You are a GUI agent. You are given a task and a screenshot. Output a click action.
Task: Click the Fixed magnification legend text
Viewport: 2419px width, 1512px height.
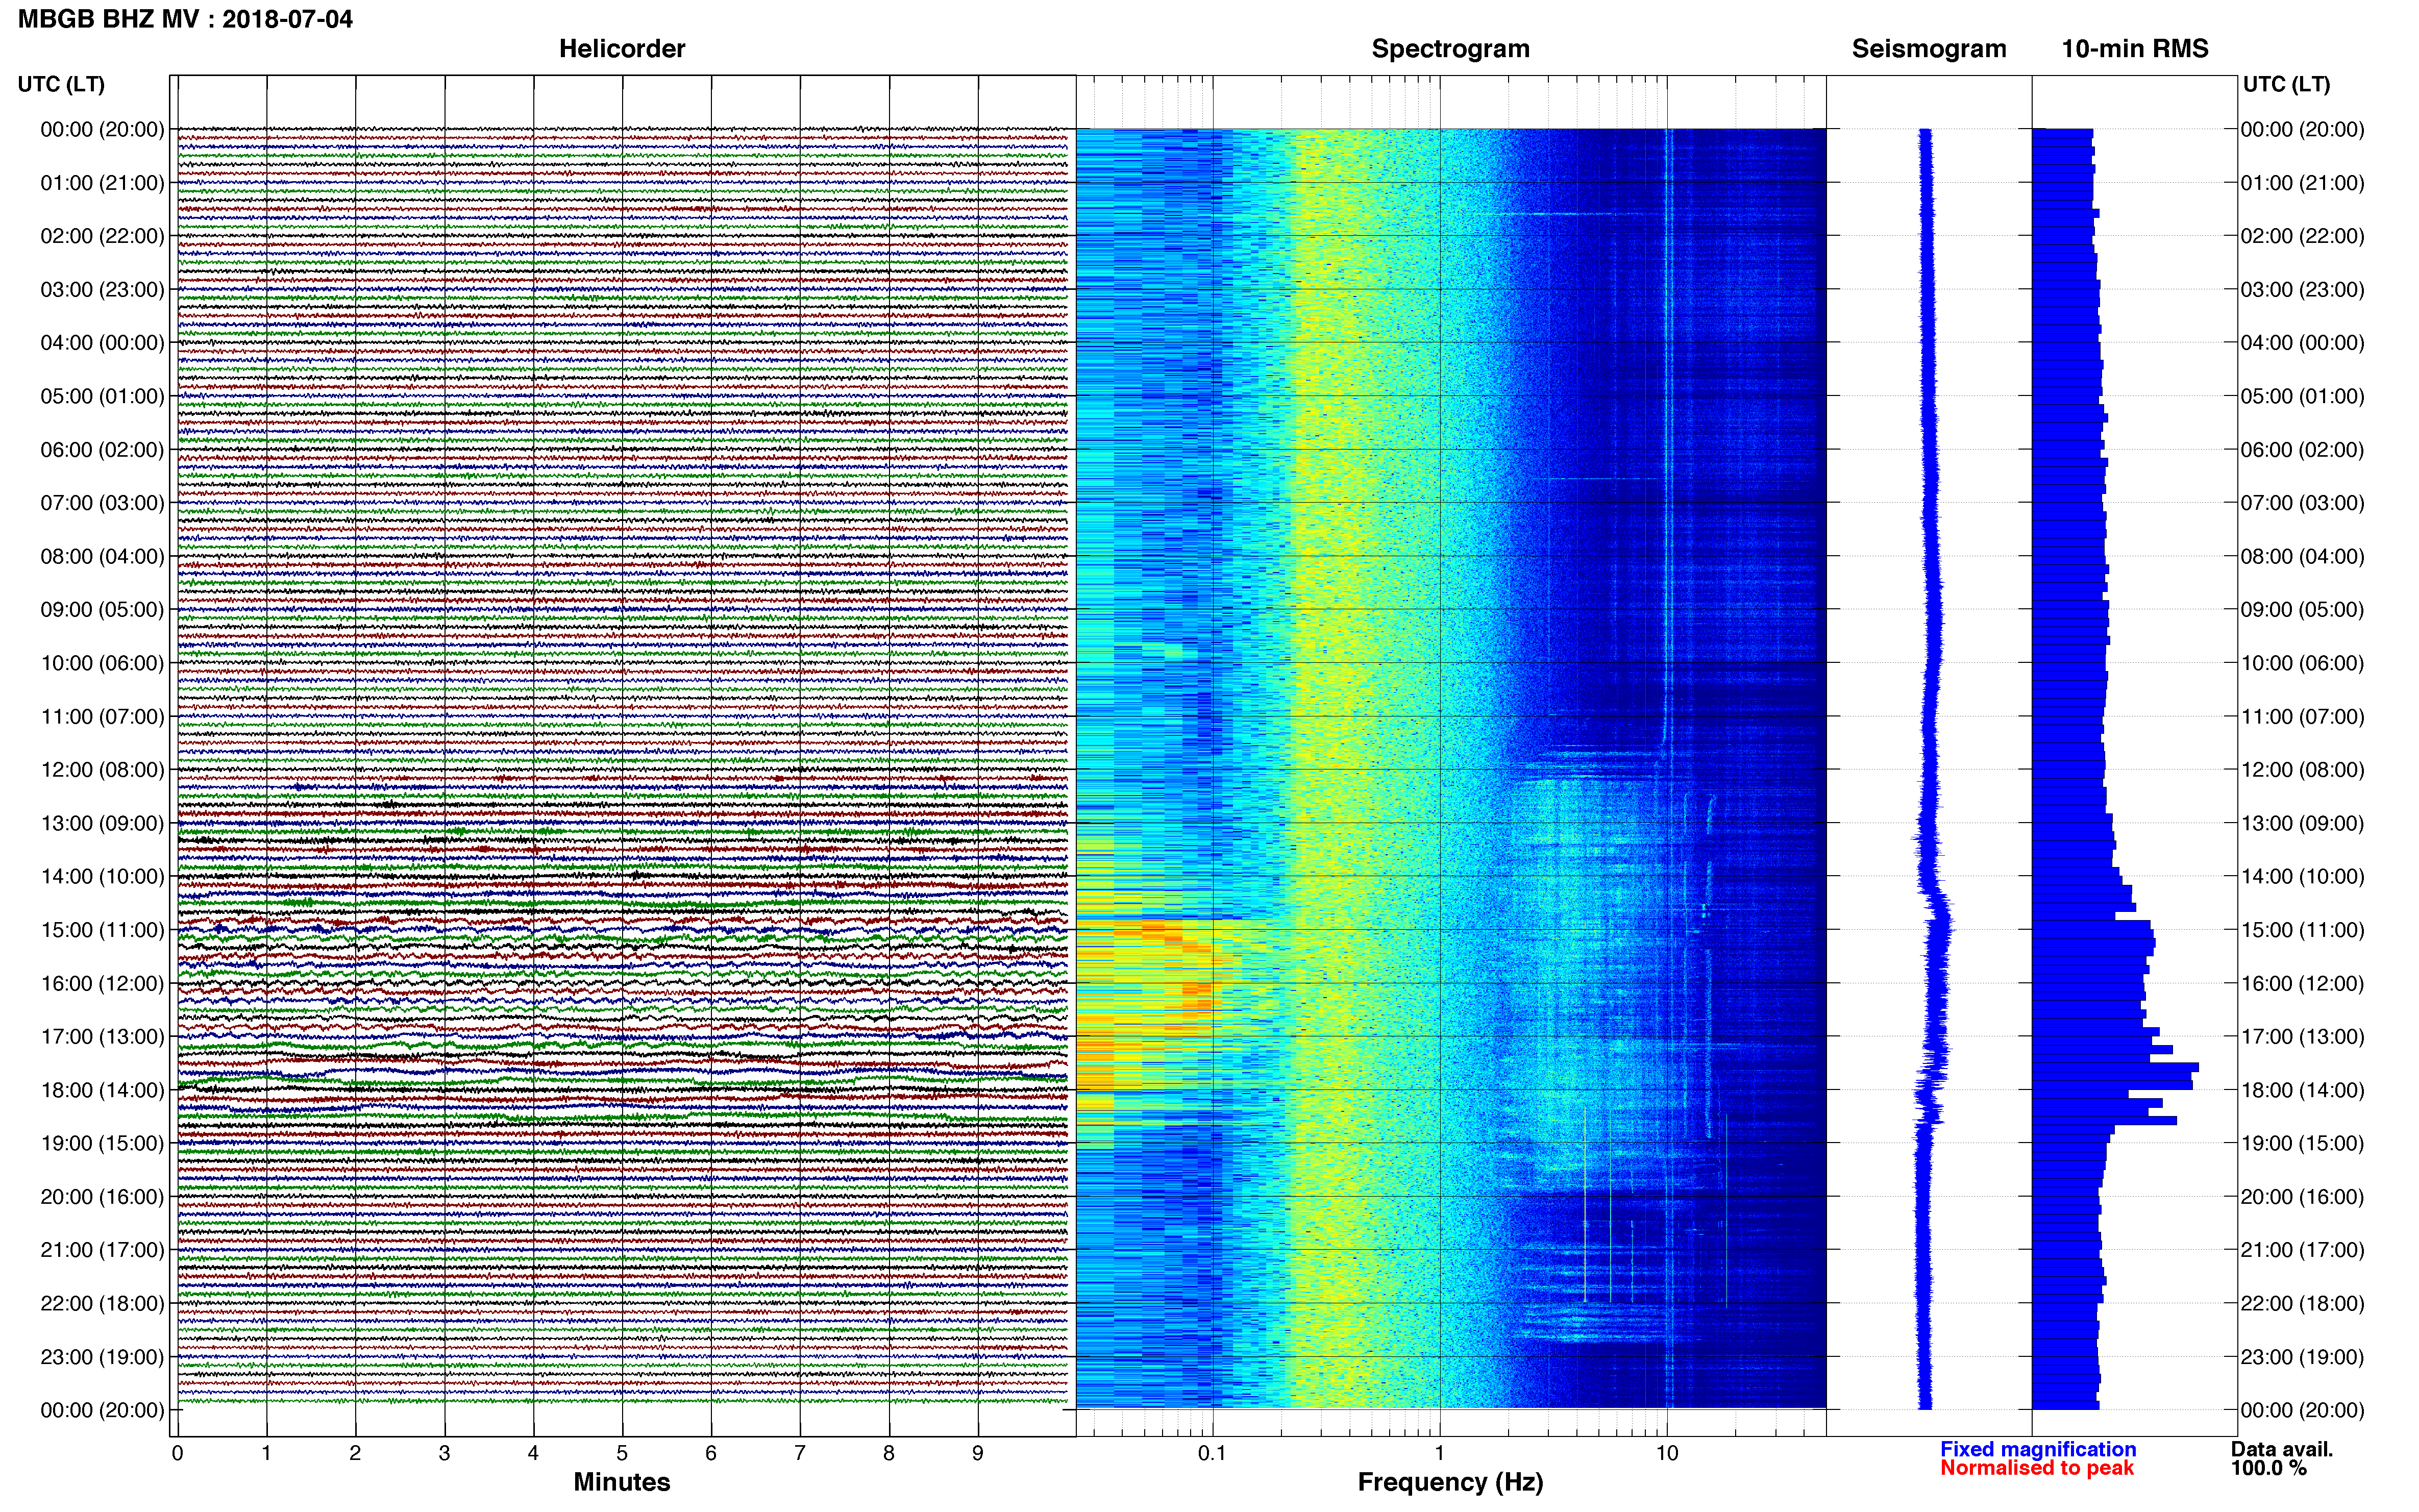[x=2038, y=1449]
